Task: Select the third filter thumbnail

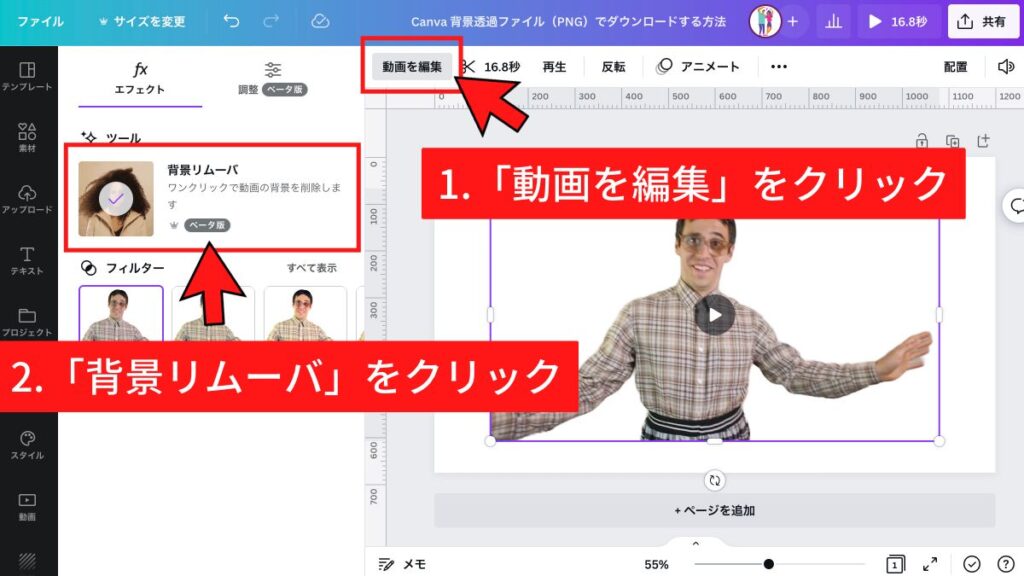Action: coord(305,313)
